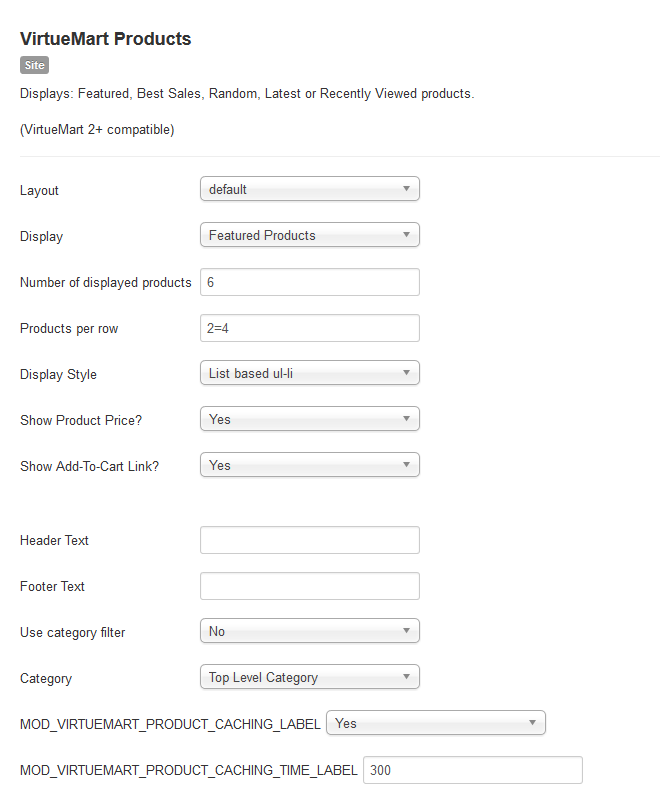Open the Layout dropdown showing default
This screenshot has width=660, height=810.
(x=310, y=189)
